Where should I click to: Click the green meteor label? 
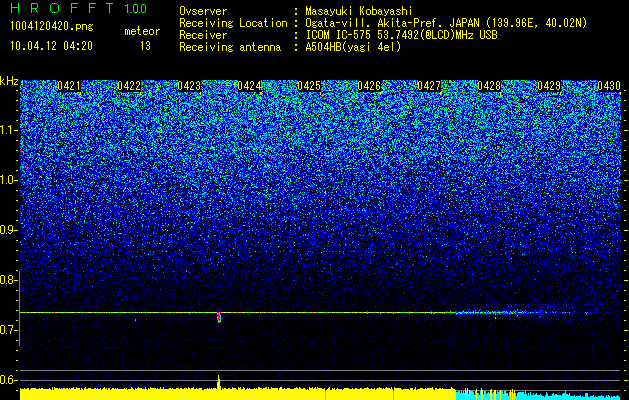pos(142,31)
